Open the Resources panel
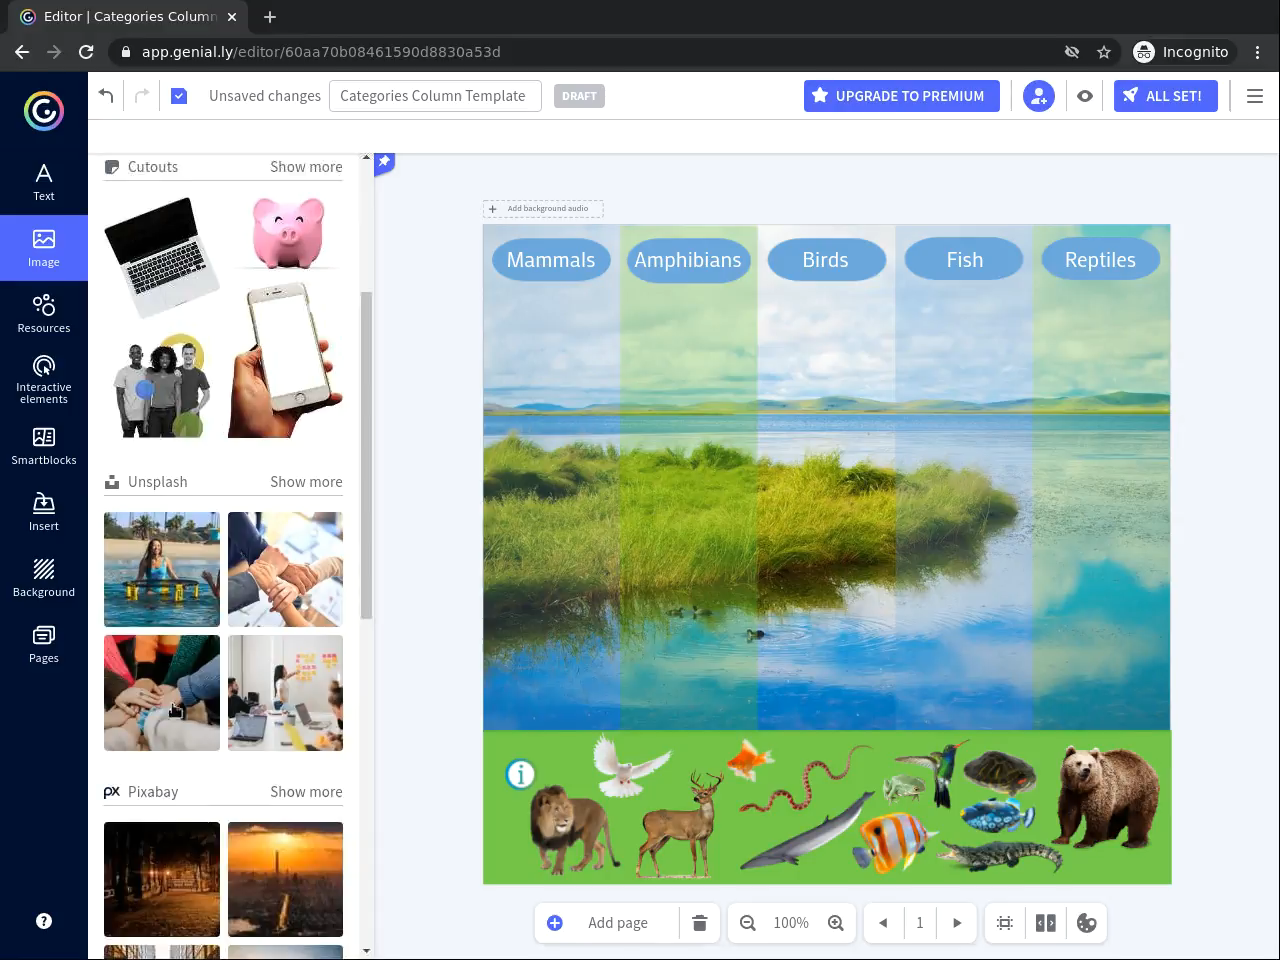This screenshot has width=1280, height=960. point(44,314)
